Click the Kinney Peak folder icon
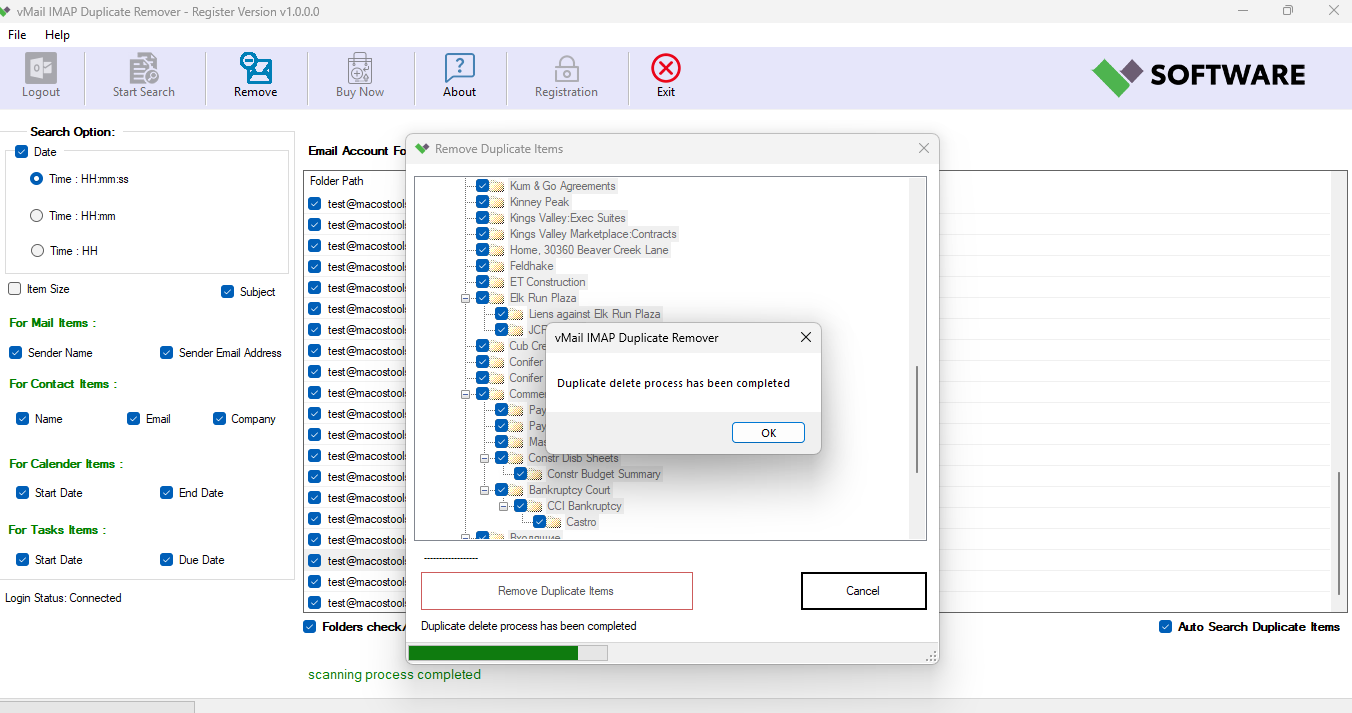The height and width of the screenshot is (713, 1352). [x=497, y=202]
